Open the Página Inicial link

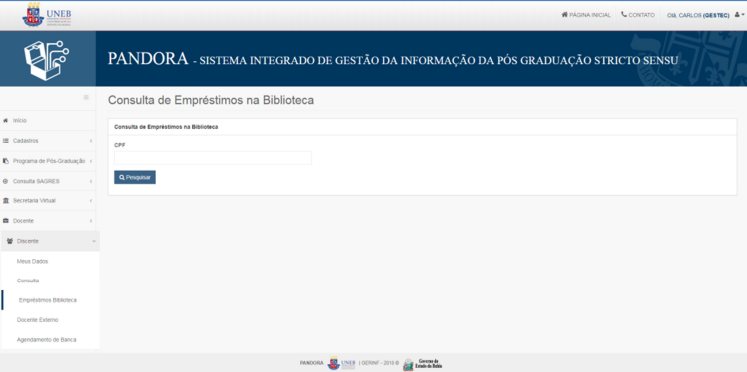(585, 15)
